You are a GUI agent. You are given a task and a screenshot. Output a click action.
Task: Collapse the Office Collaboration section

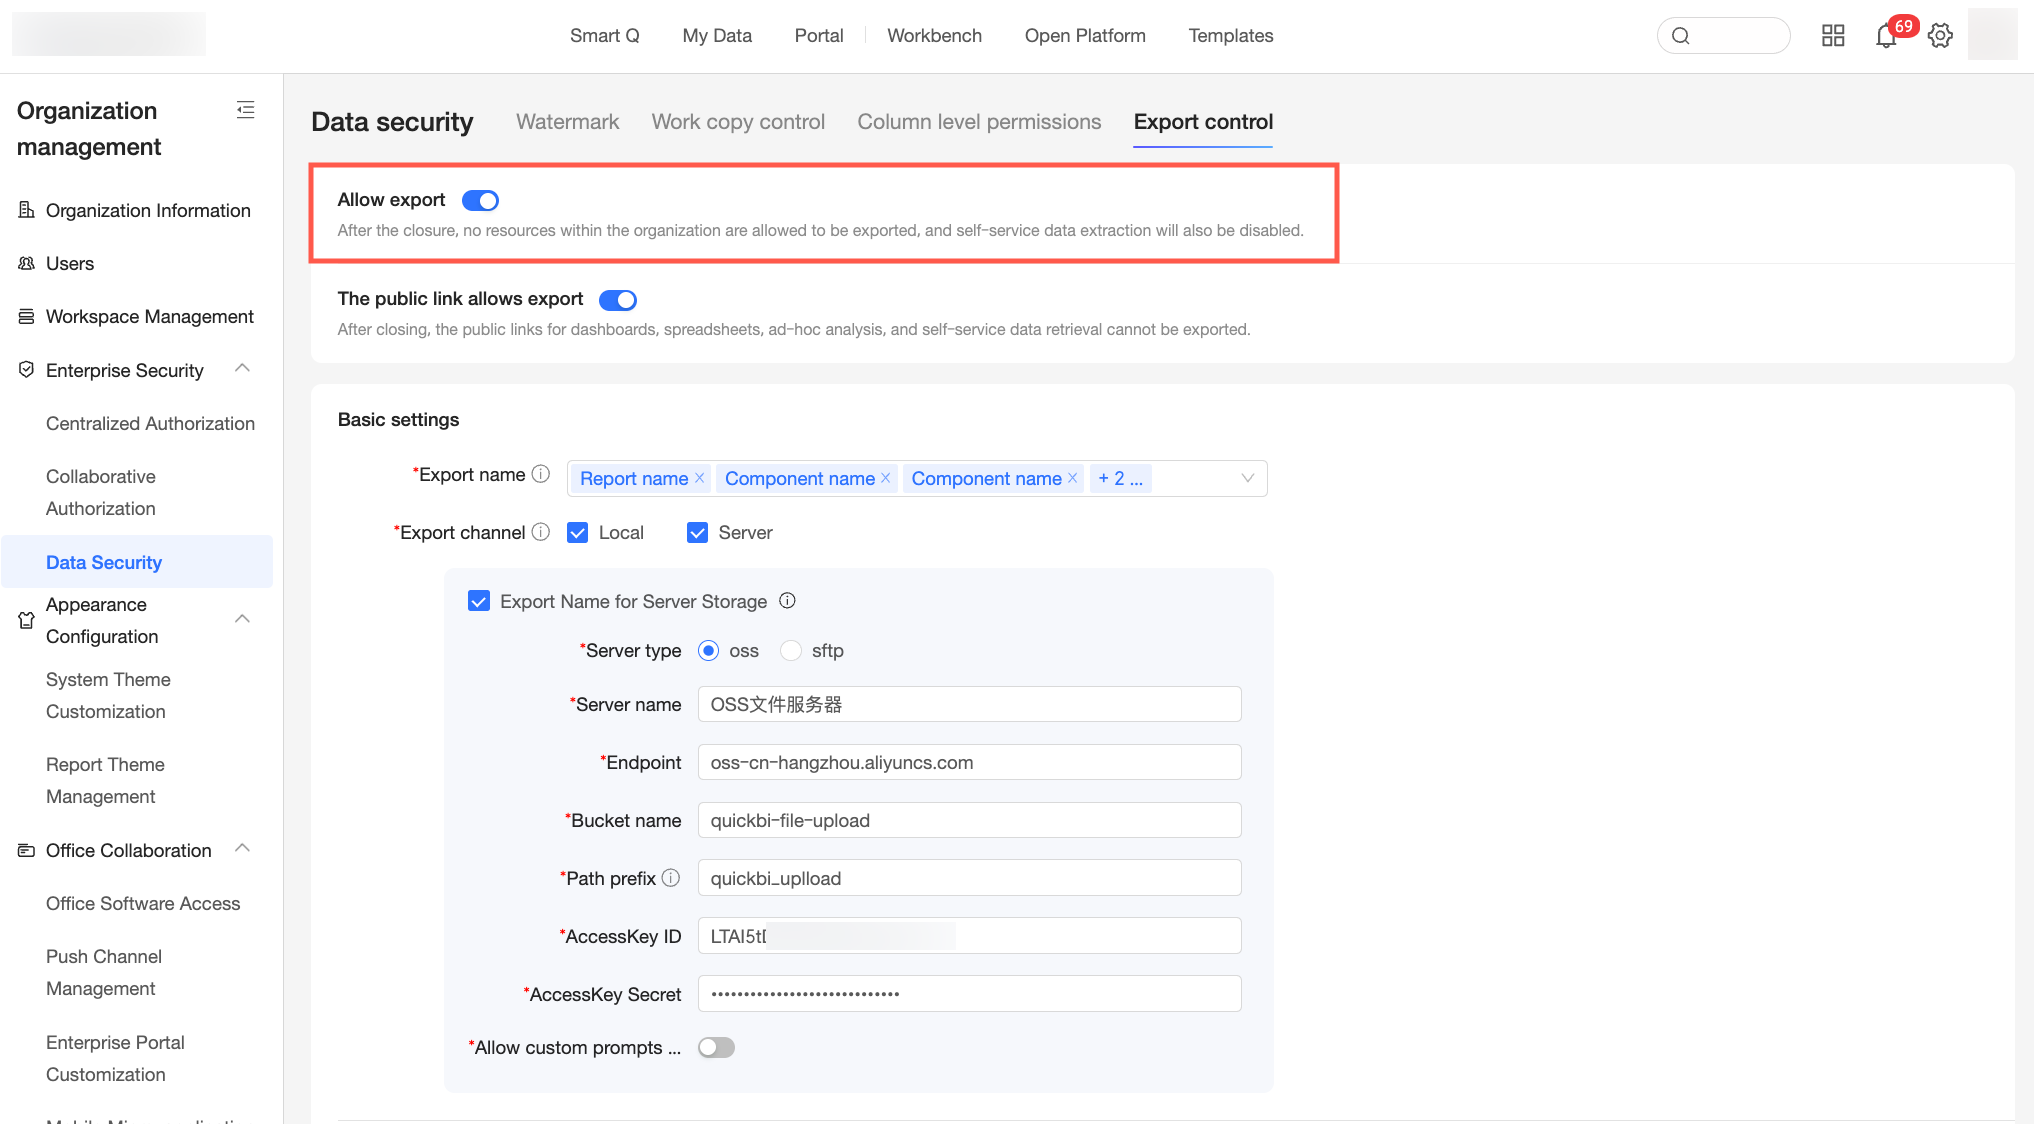[x=242, y=849]
